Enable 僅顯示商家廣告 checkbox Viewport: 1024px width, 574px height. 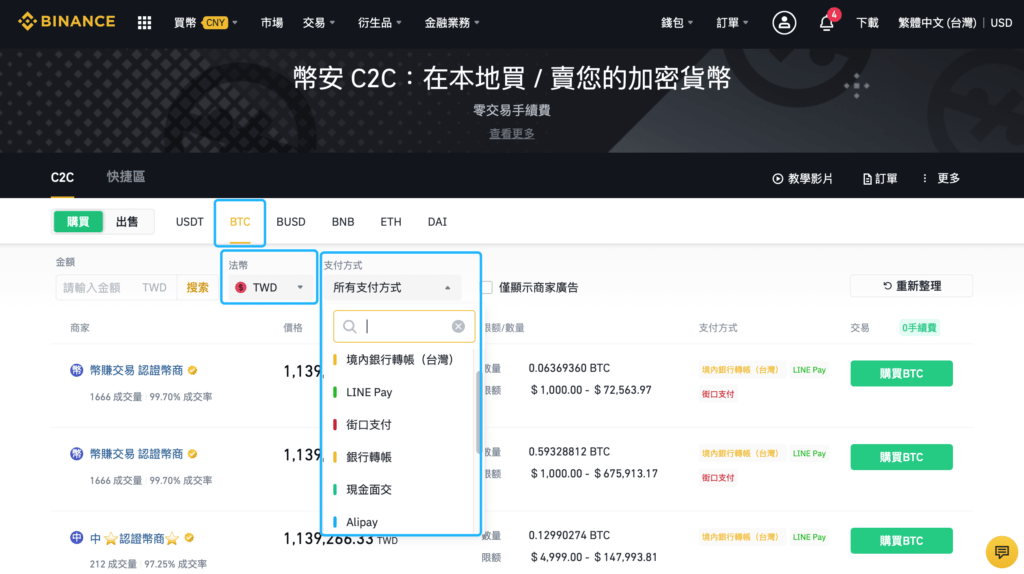coord(487,288)
